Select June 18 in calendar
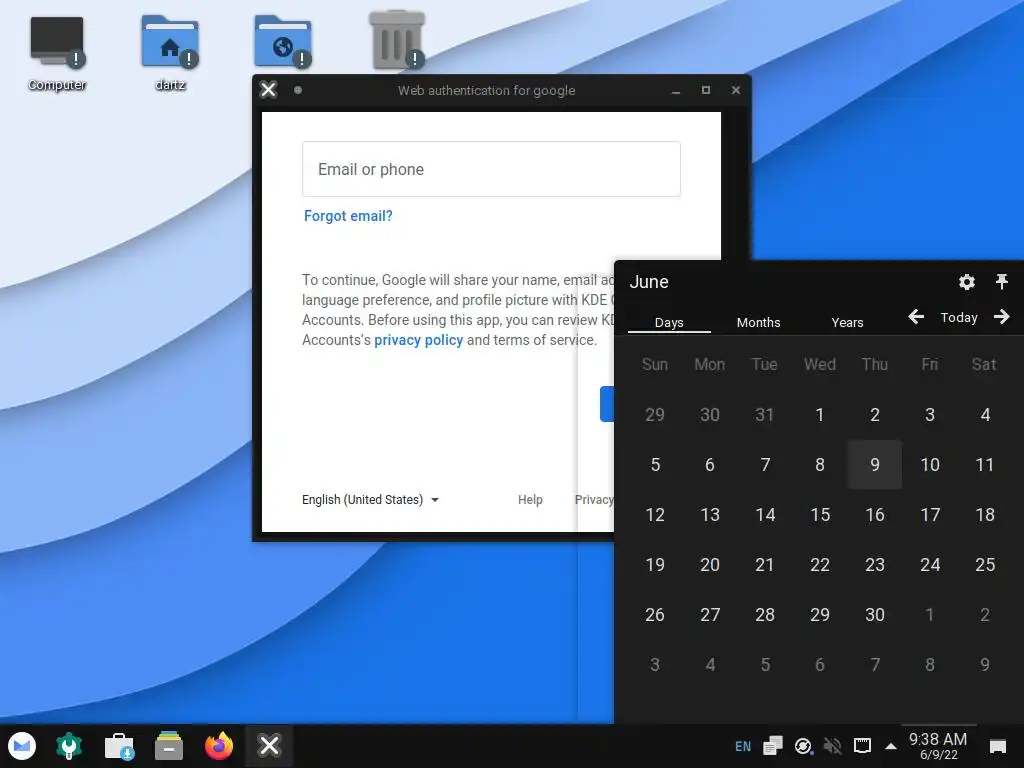 (x=985, y=515)
